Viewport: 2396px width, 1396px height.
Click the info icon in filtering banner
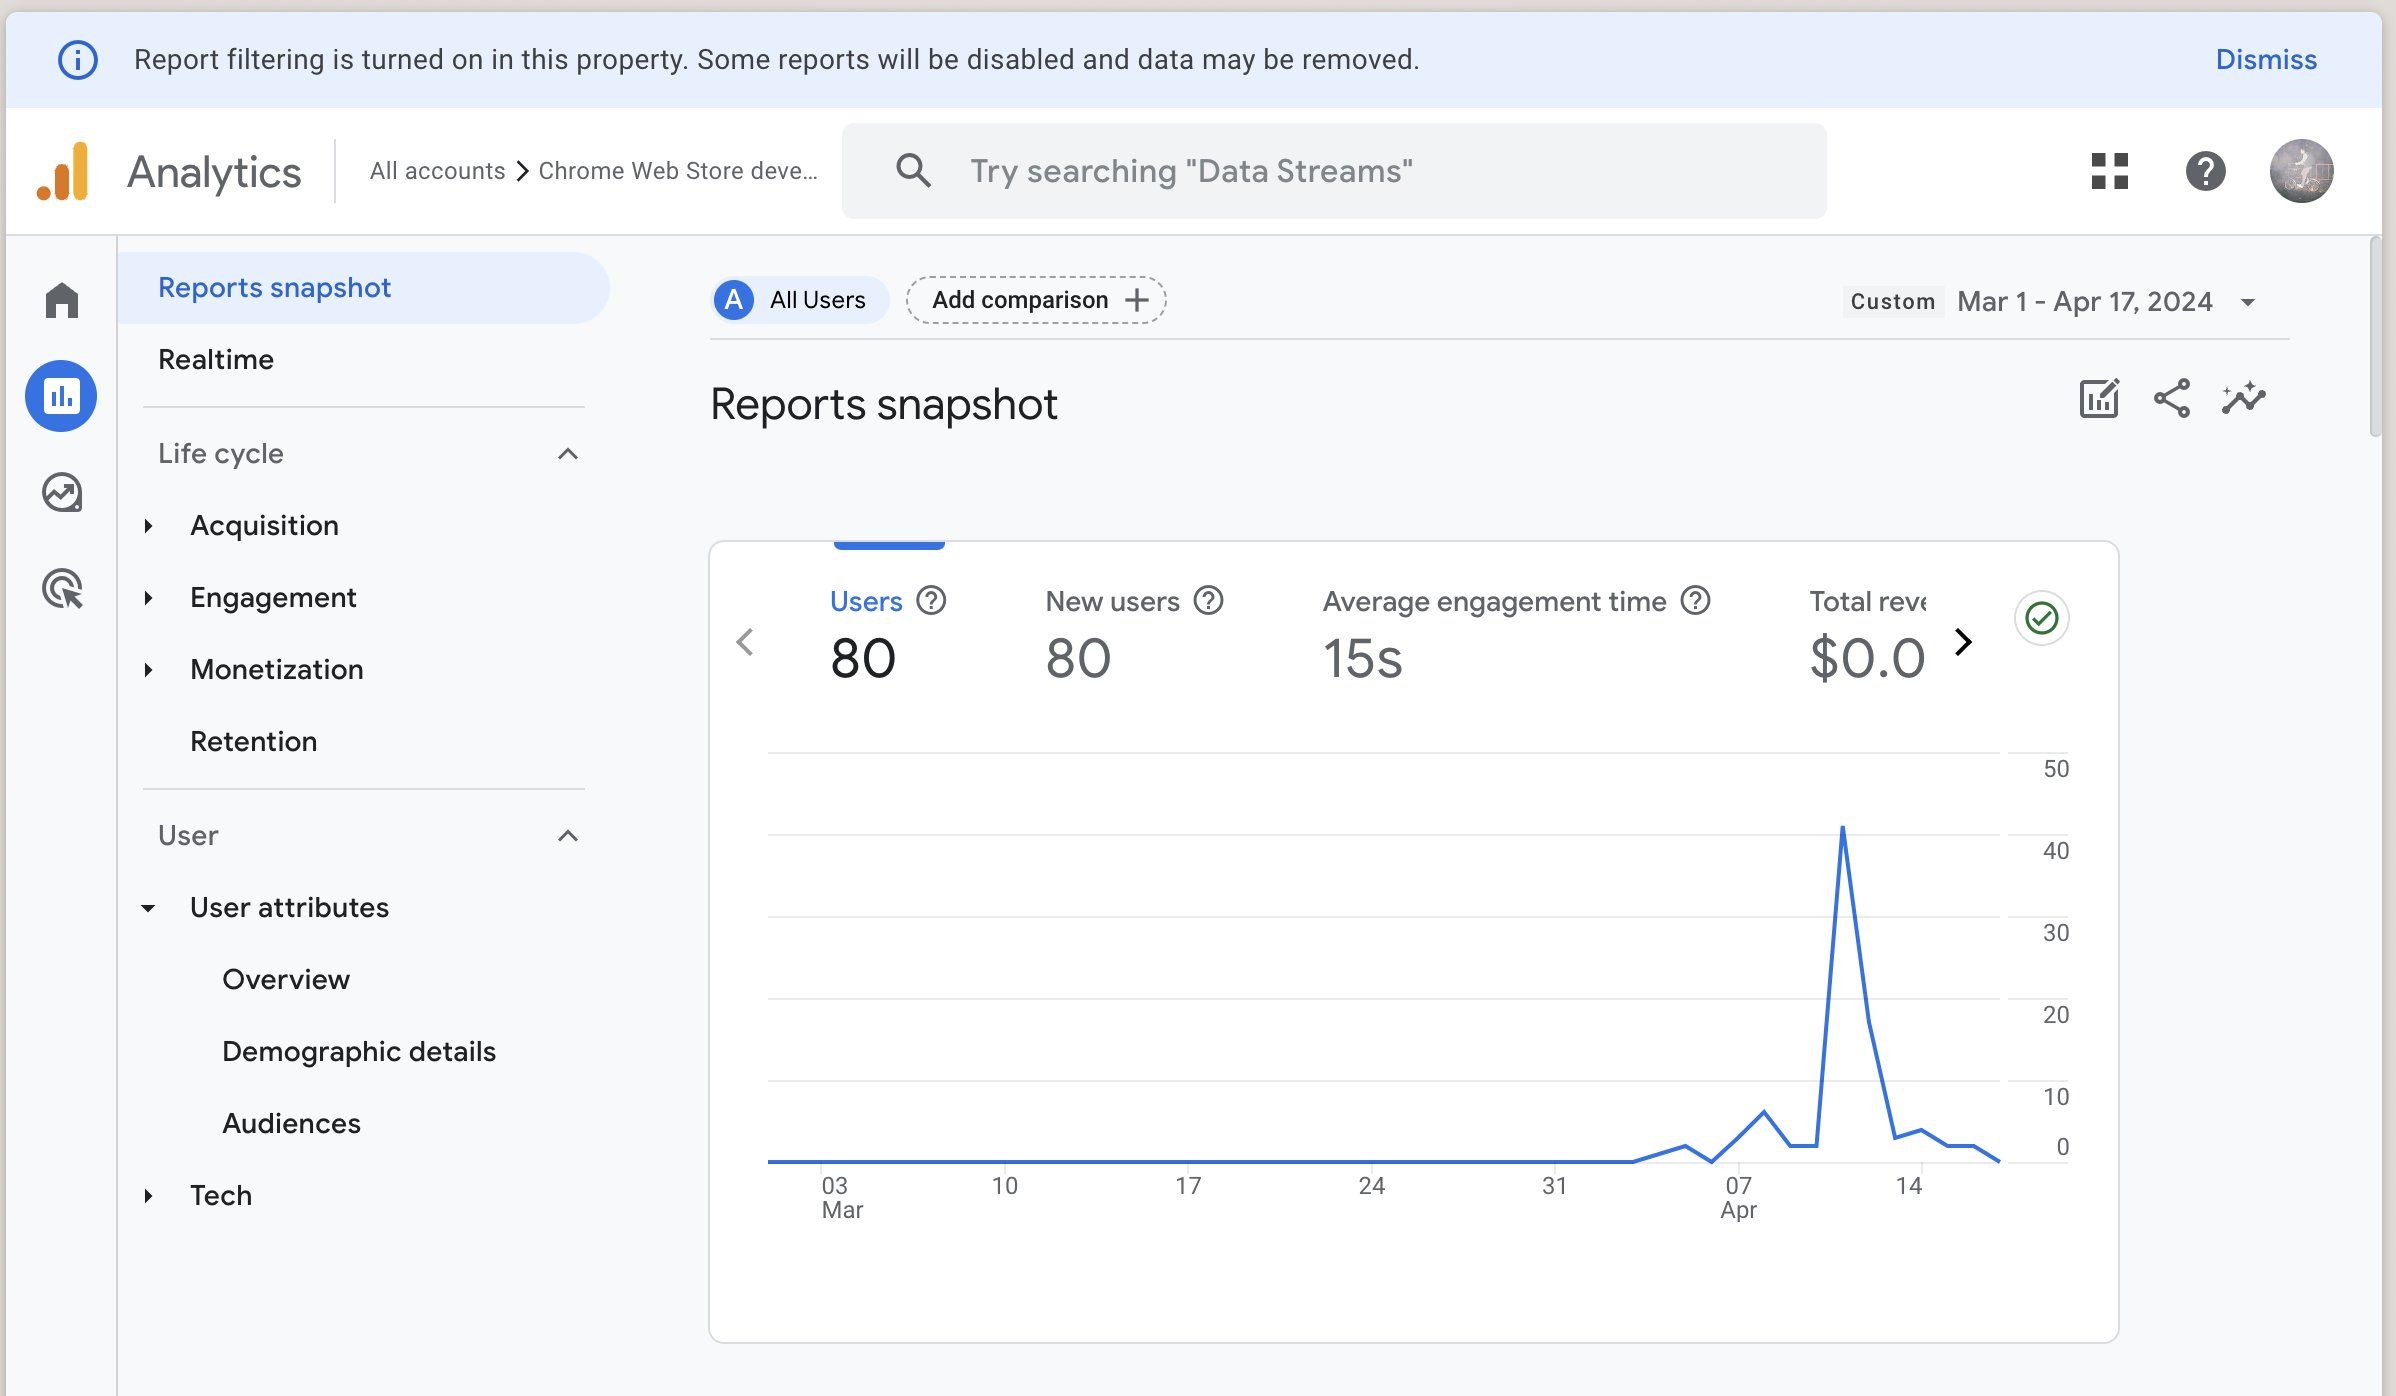(78, 60)
